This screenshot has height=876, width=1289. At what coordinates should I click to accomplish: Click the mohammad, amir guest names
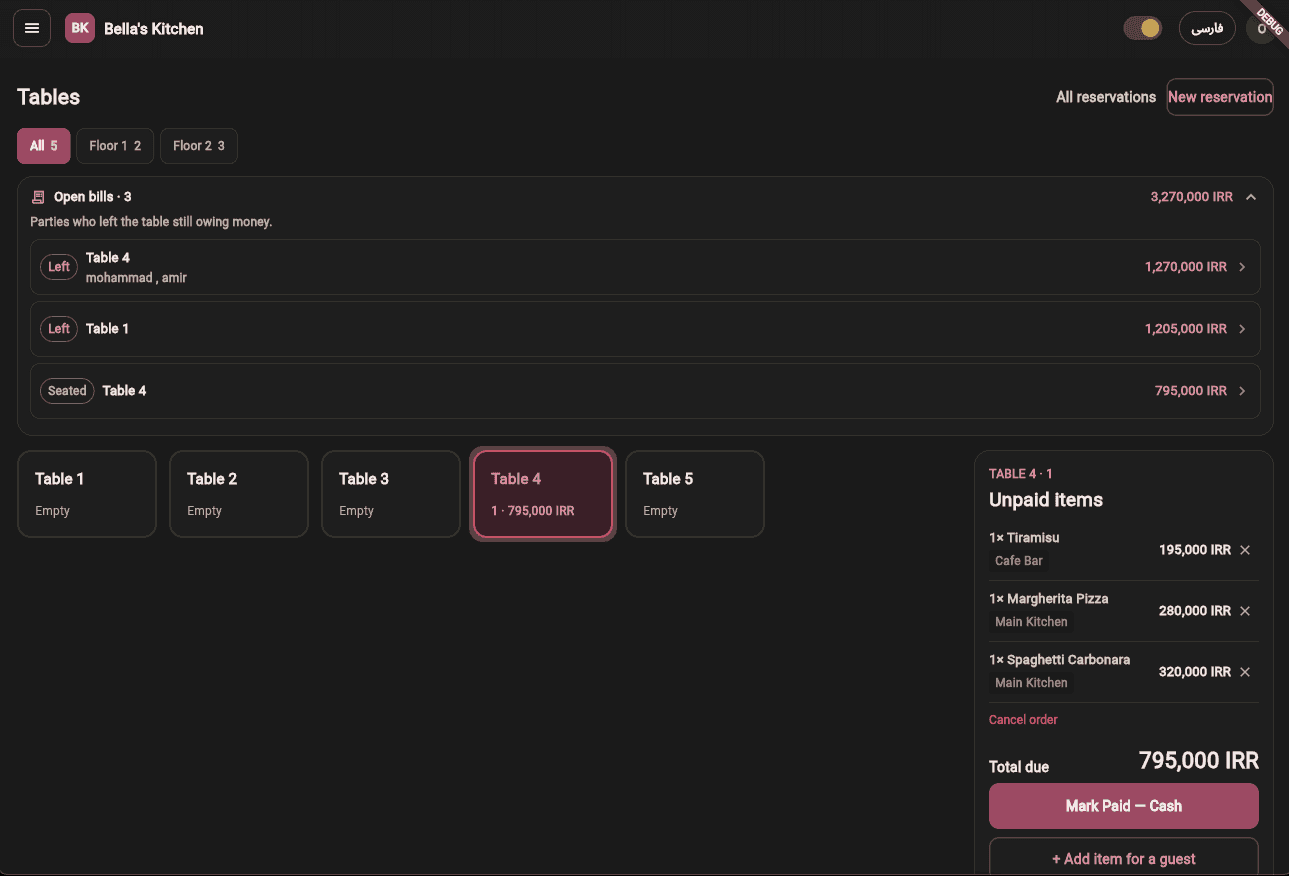coord(136,278)
